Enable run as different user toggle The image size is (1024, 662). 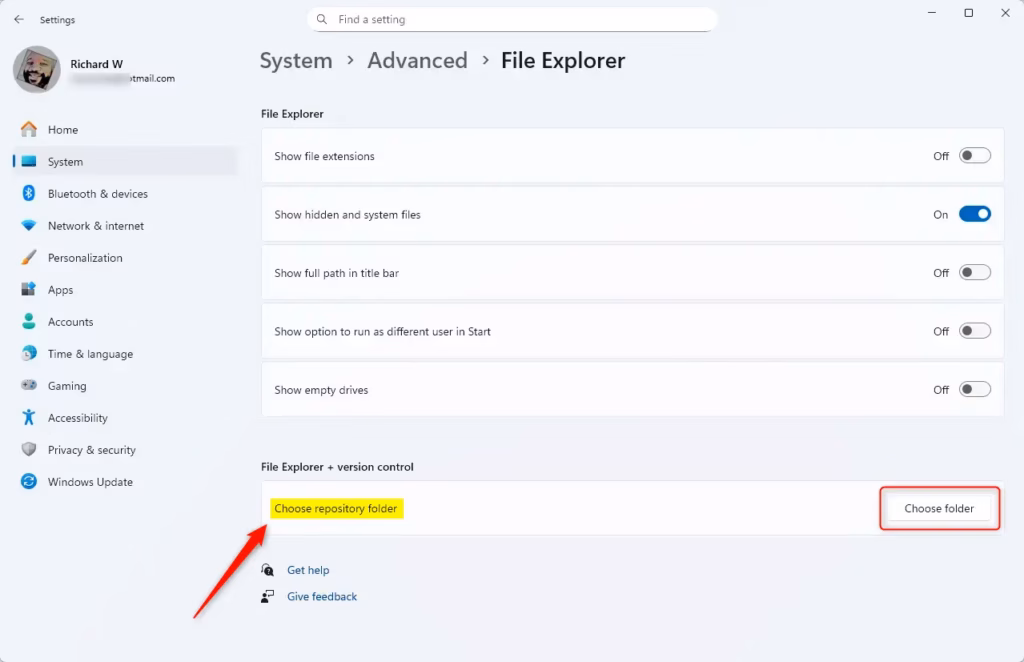(974, 331)
